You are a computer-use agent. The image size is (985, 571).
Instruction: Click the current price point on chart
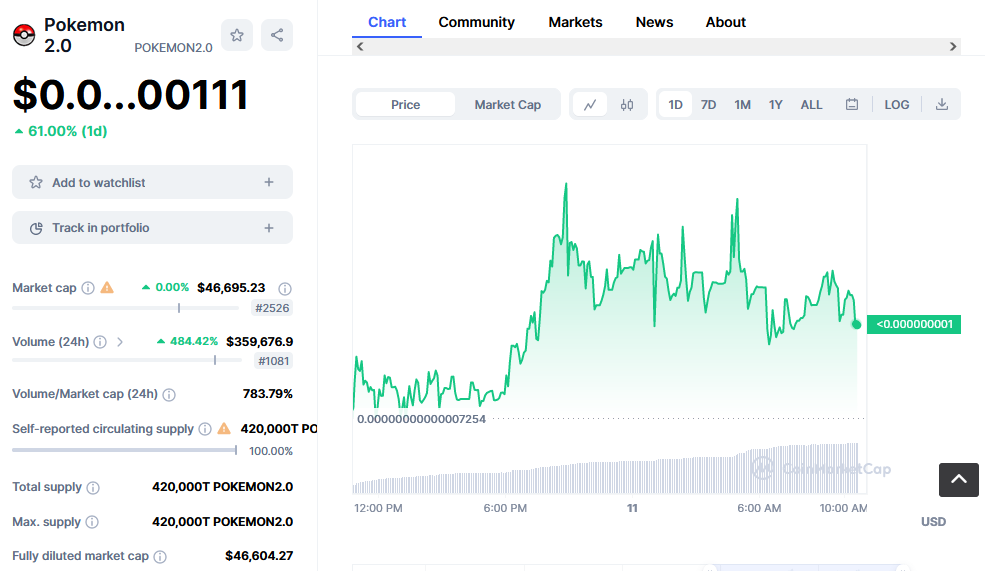click(x=856, y=324)
